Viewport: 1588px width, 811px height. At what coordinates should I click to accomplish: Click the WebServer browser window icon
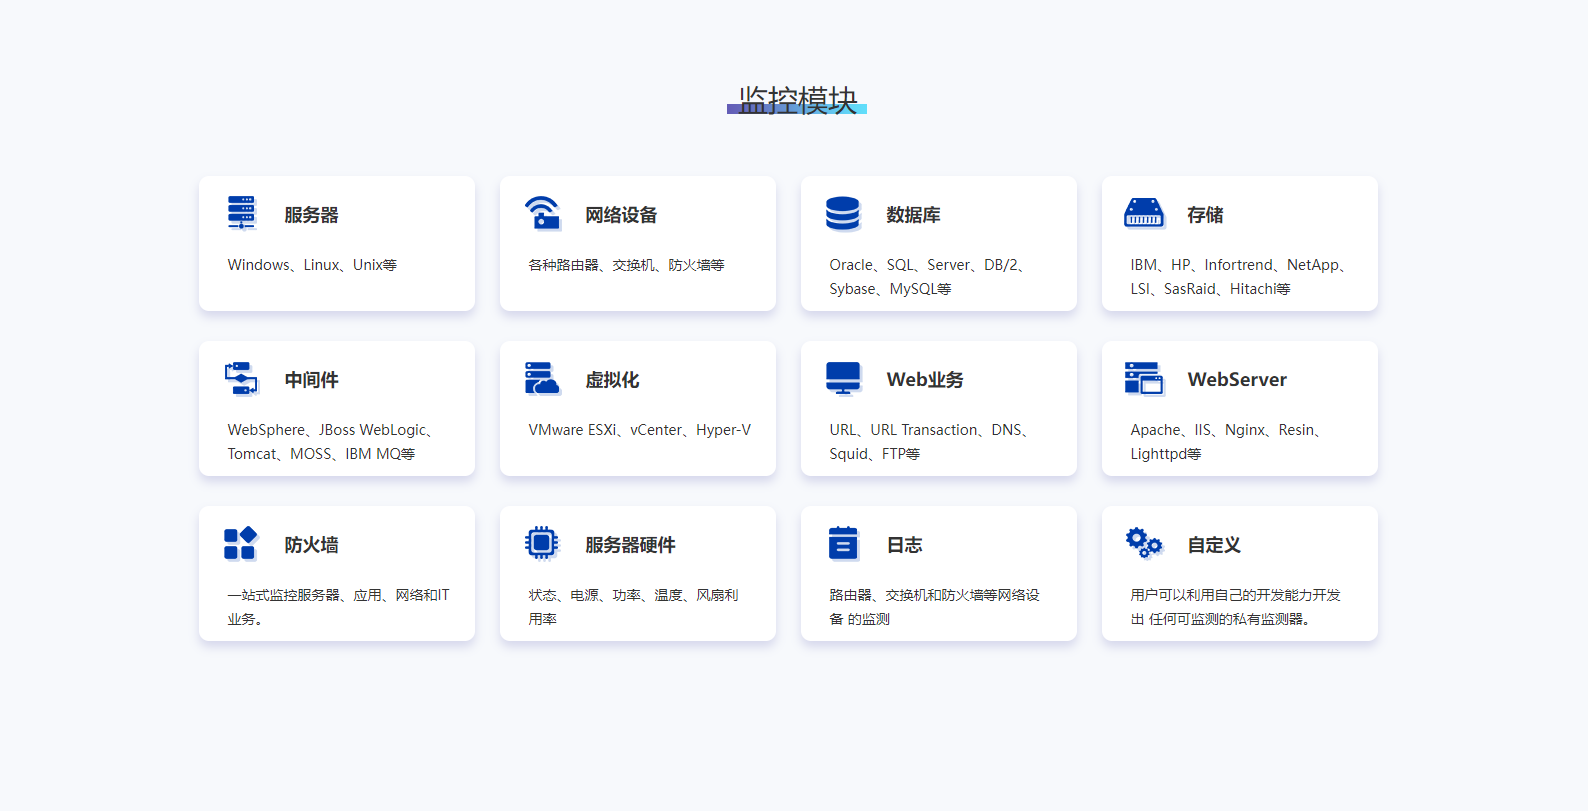point(1144,378)
